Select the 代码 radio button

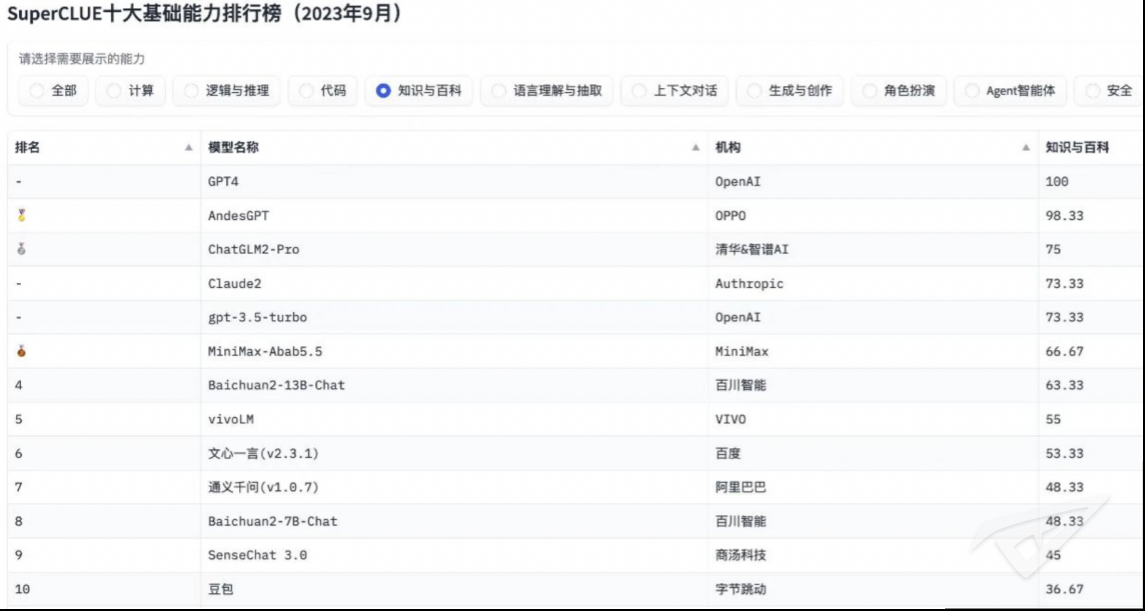pyautogui.click(x=306, y=91)
